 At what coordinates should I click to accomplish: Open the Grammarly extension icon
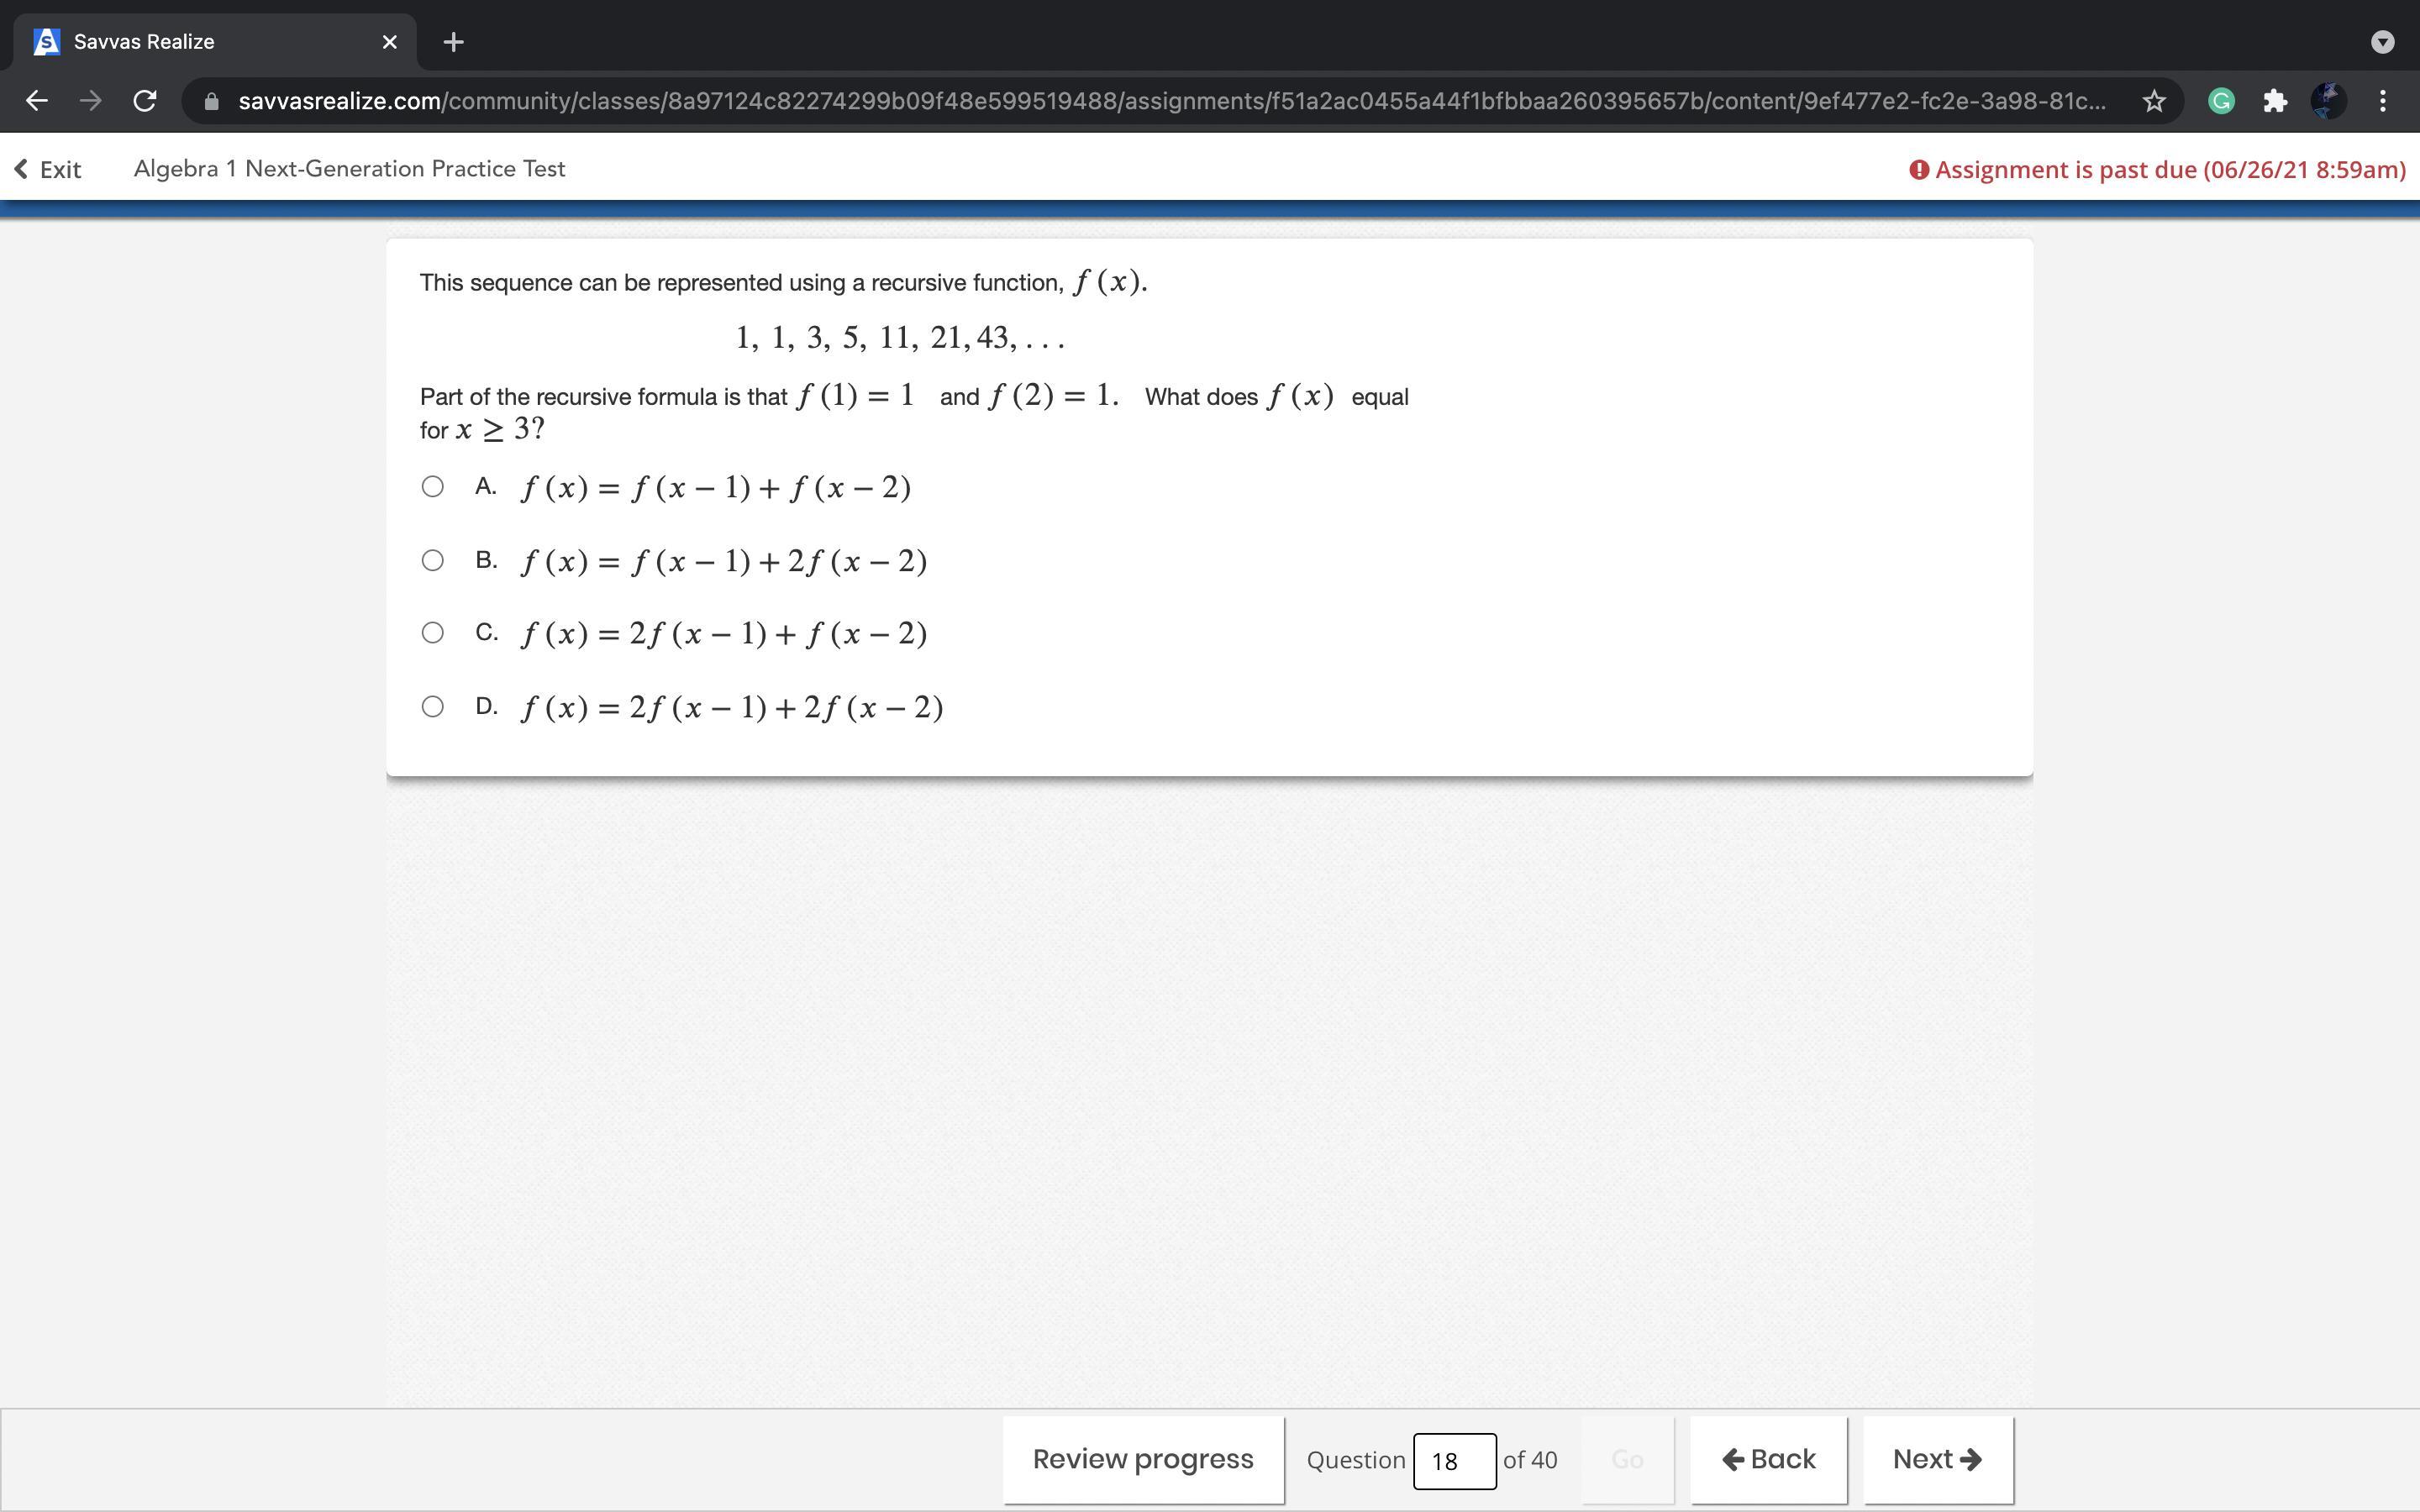pyautogui.click(x=2221, y=101)
